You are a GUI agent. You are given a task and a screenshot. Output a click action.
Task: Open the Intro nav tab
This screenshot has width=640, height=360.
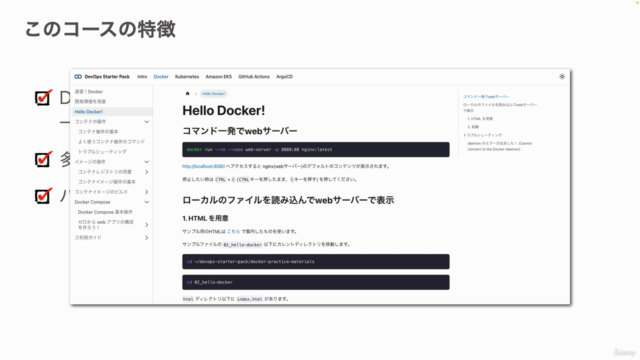point(142,77)
